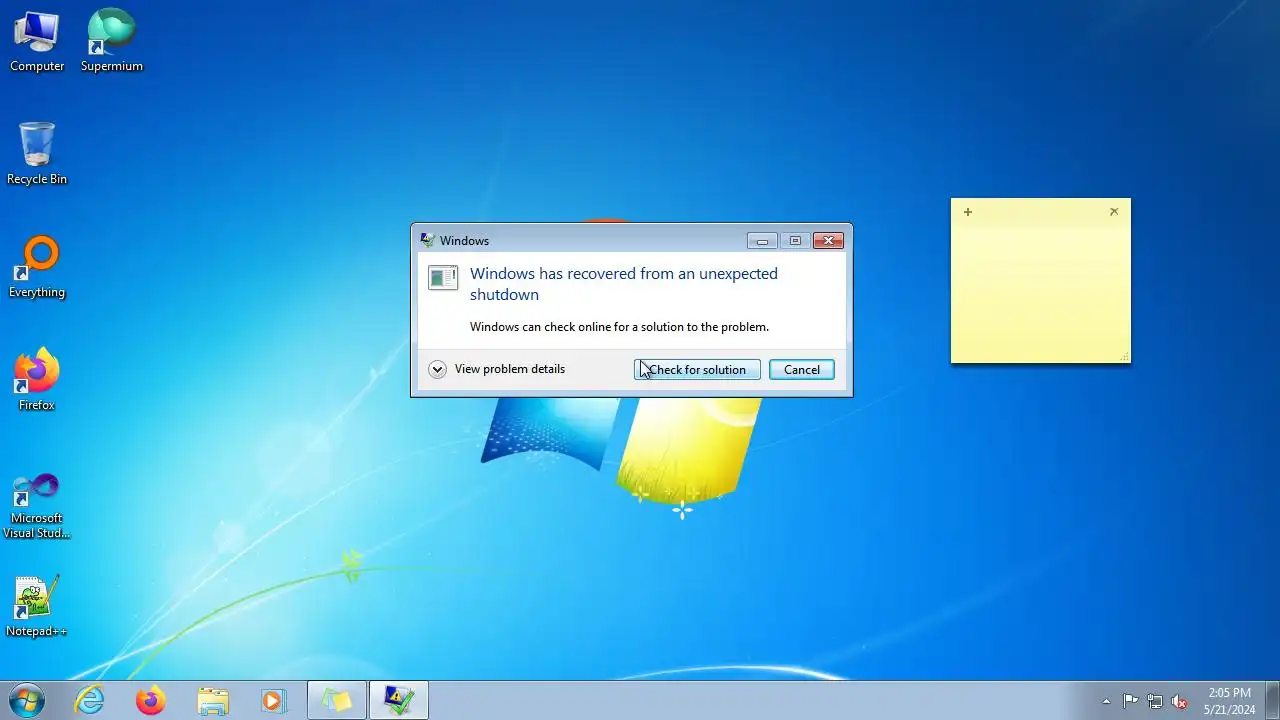Open Windows Media Player from the taskbar

click(273, 700)
